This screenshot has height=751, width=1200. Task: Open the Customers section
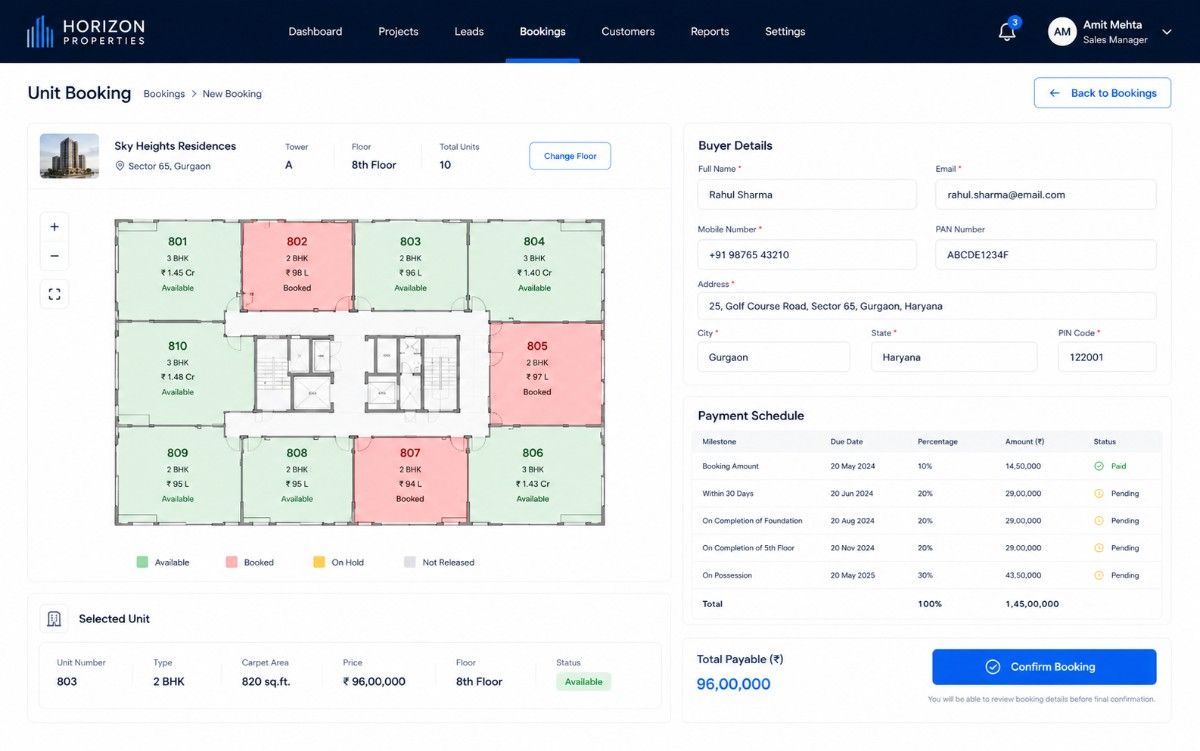628,32
